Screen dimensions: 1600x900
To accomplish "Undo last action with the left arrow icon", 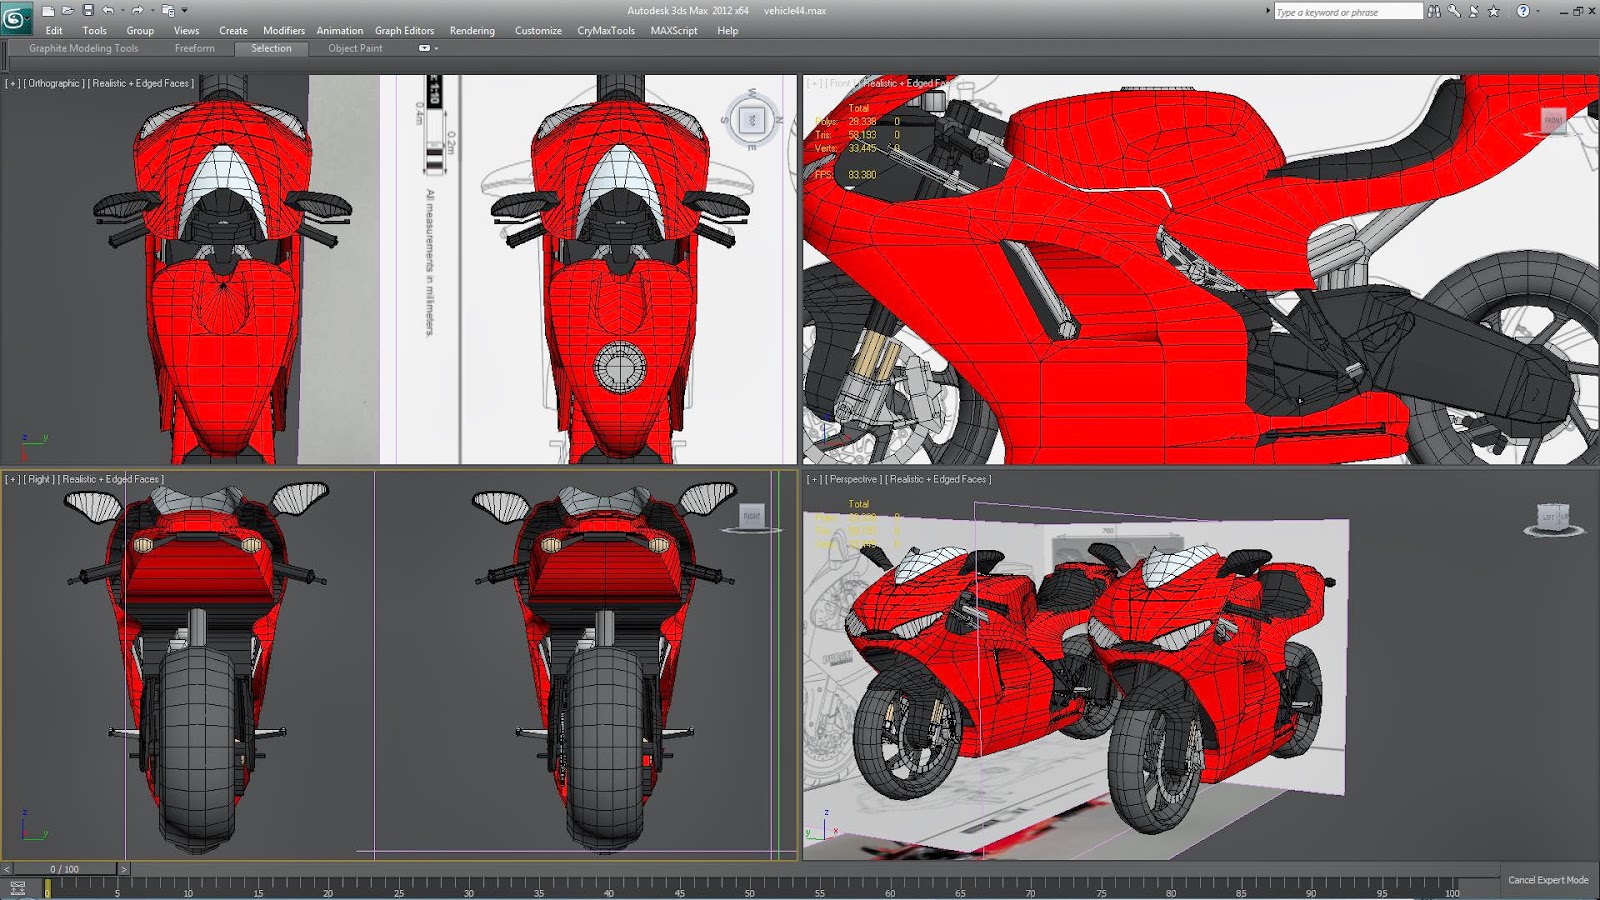I will (108, 11).
